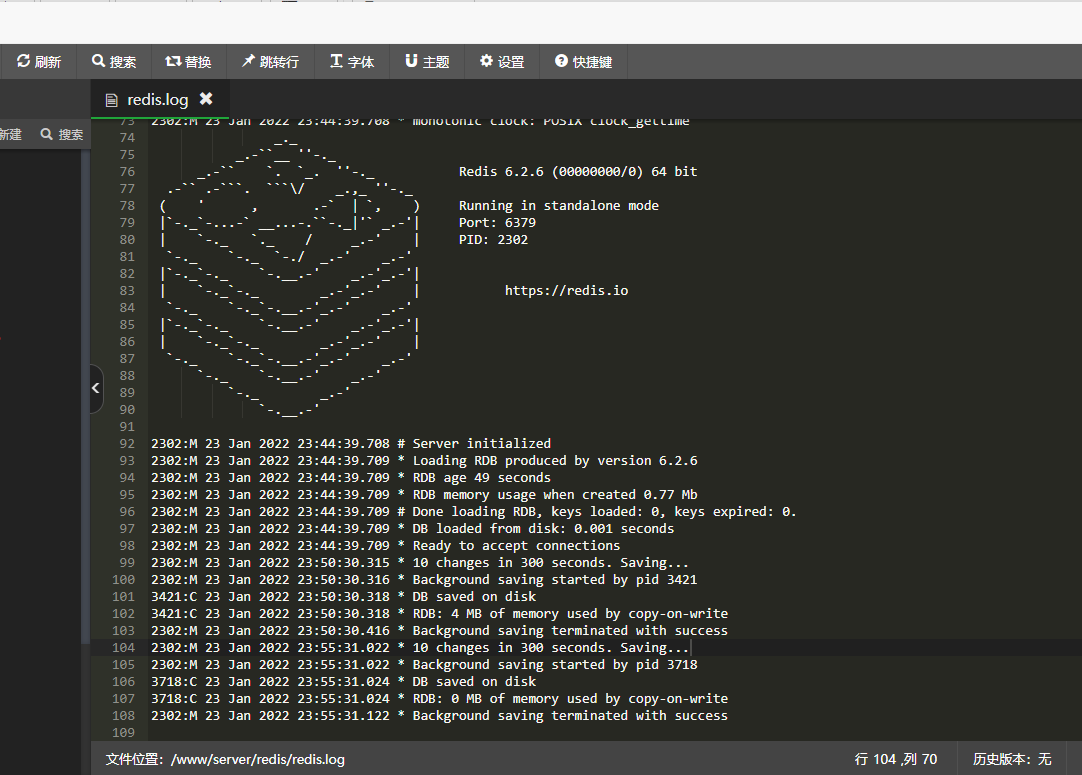Click the 'RDB age 49 seconds' line
Image resolution: width=1082 pixels, height=775 pixels.
351,478
